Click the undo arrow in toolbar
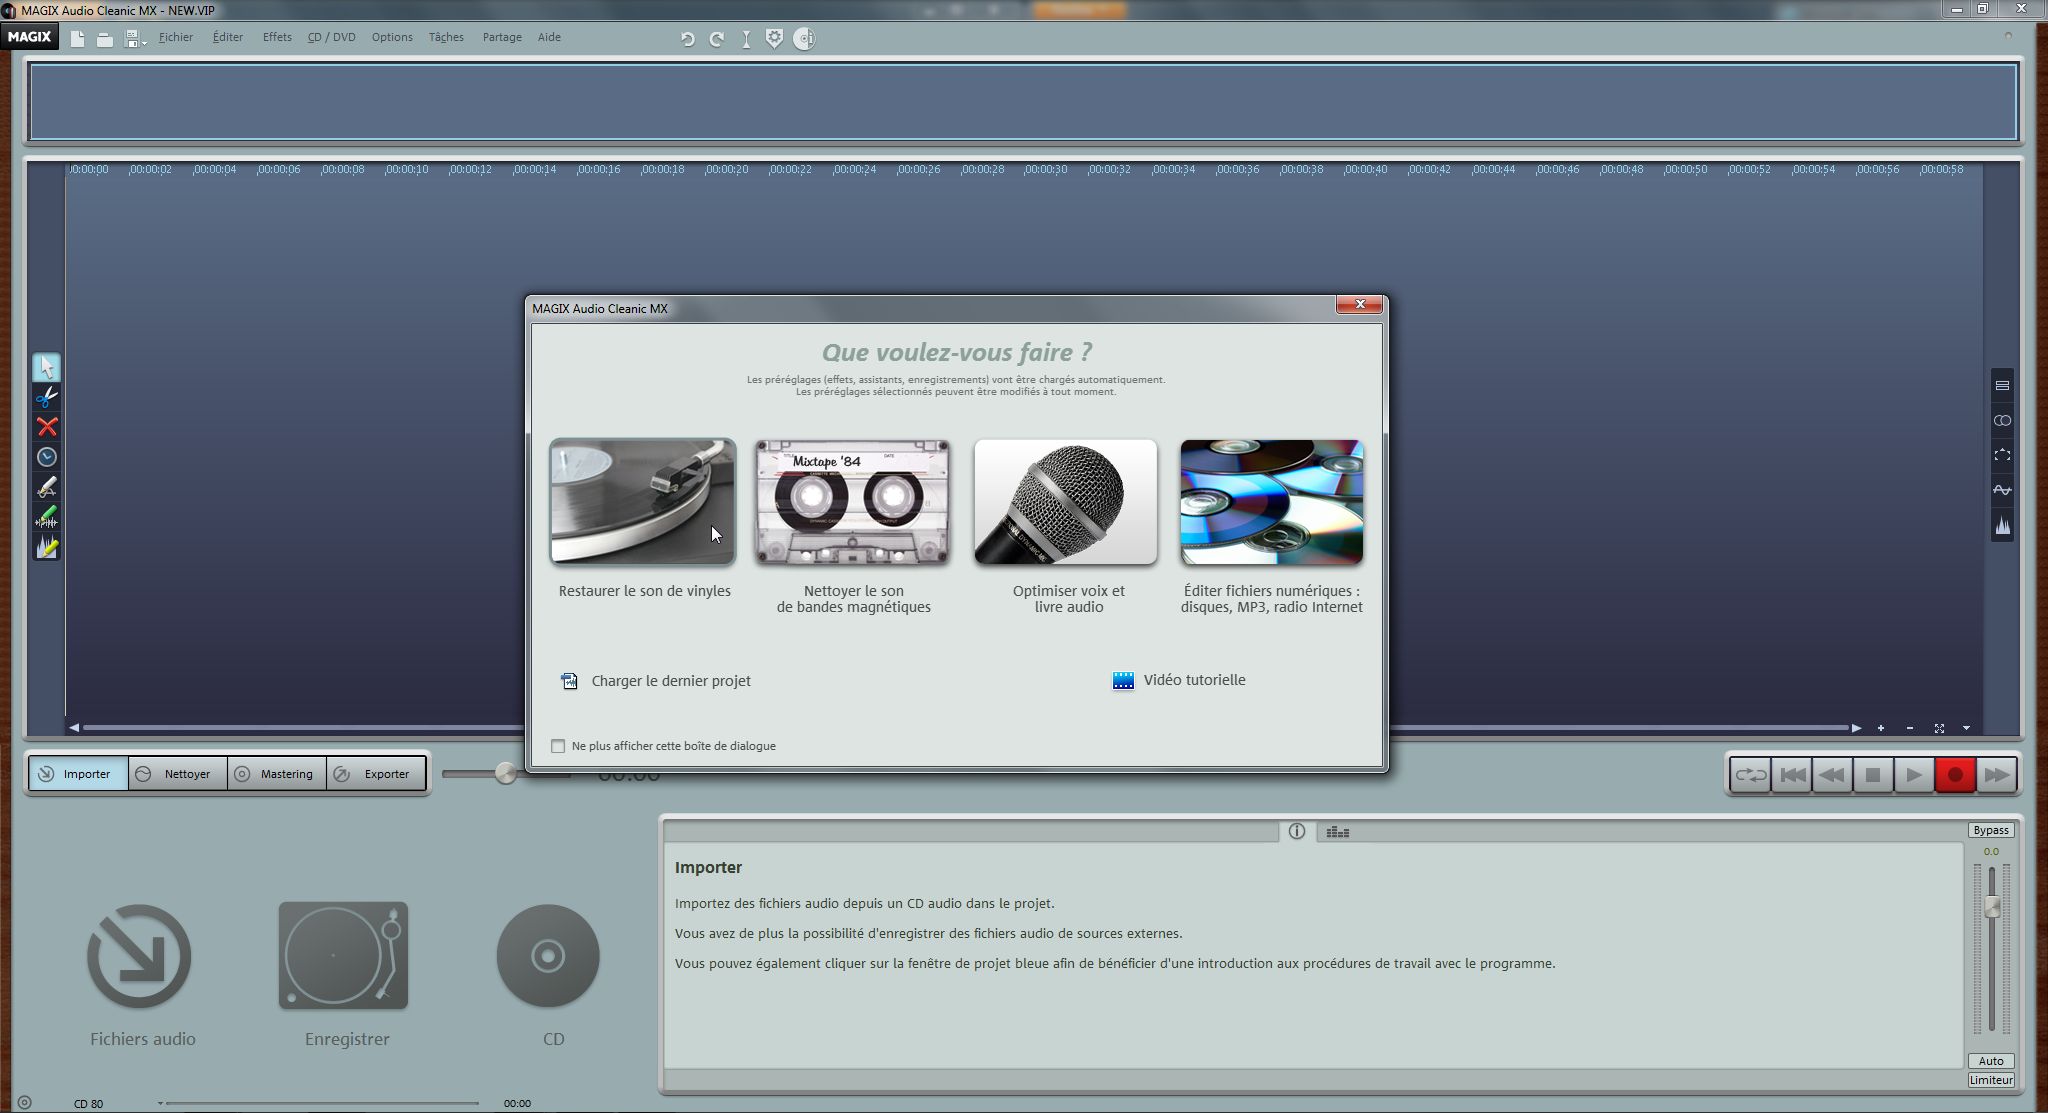This screenshot has width=2048, height=1113. point(688,39)
